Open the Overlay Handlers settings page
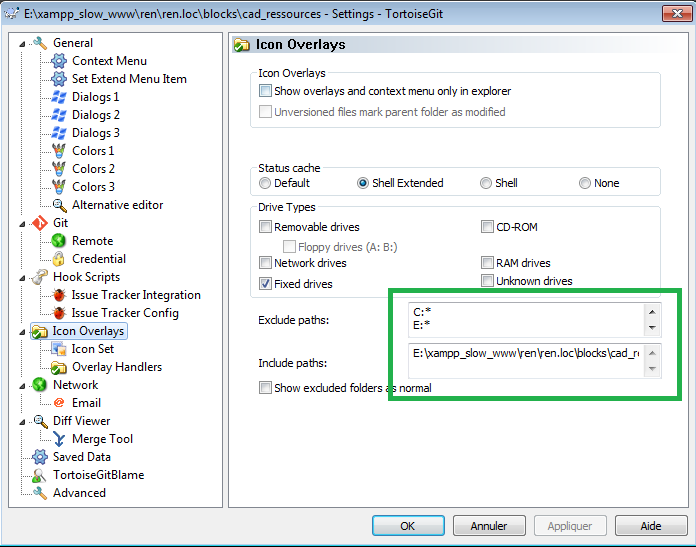The height and width of the screenshot is (547, 696). [116, 367]
